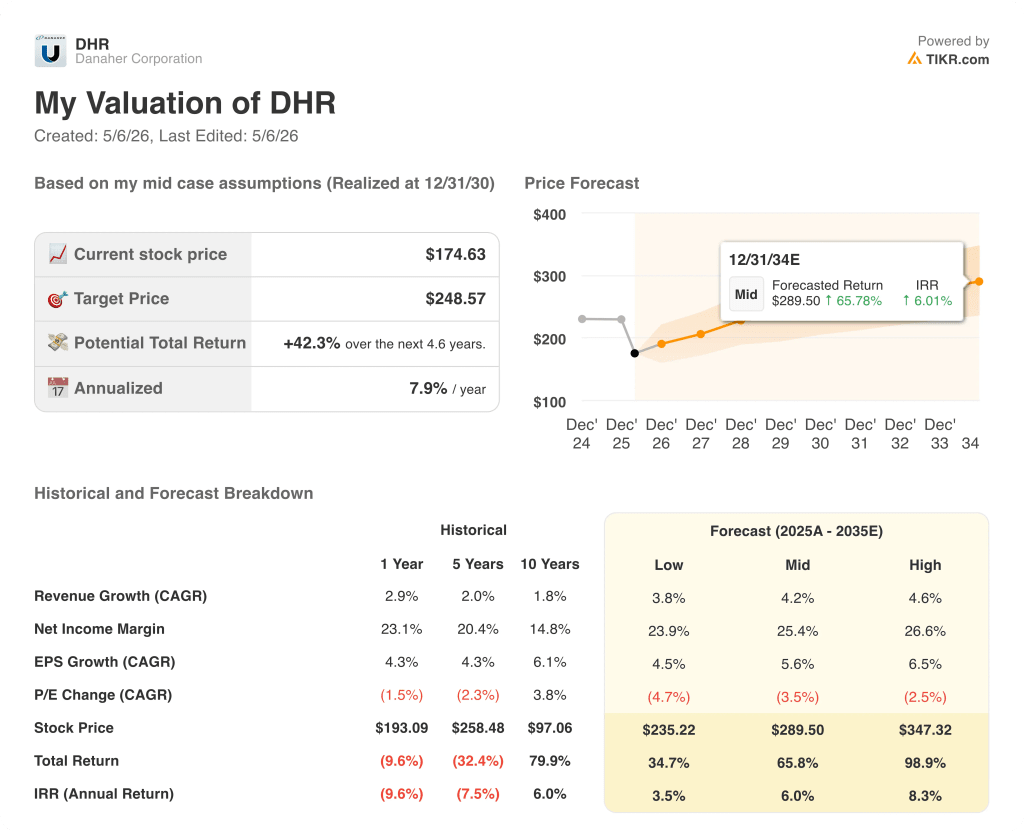Click the Net Income Margin row label
Viewport: 1024px width, 832px height.
click(x=99, y=629)
